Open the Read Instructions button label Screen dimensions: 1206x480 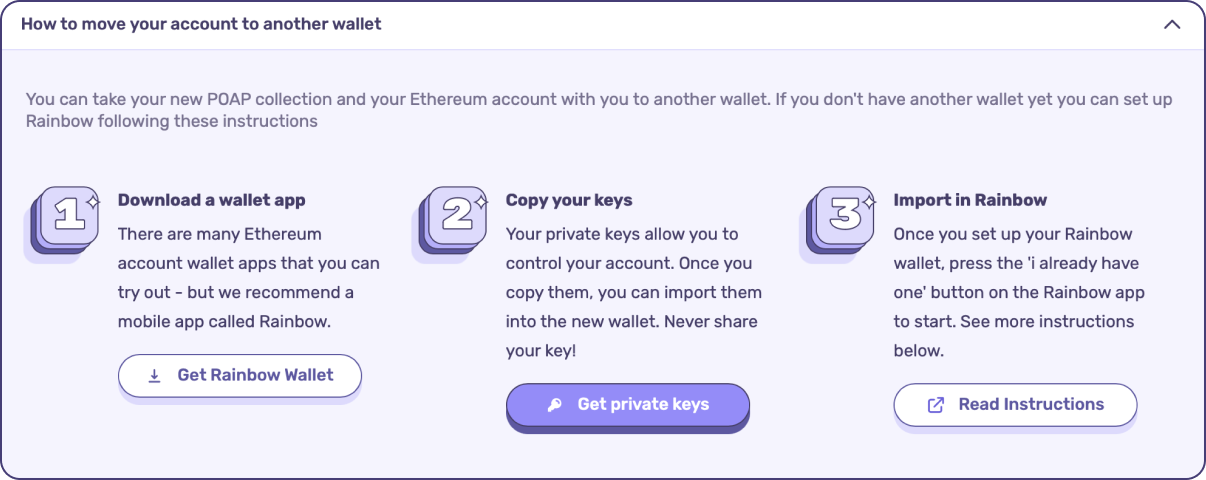pos(1031,405)
